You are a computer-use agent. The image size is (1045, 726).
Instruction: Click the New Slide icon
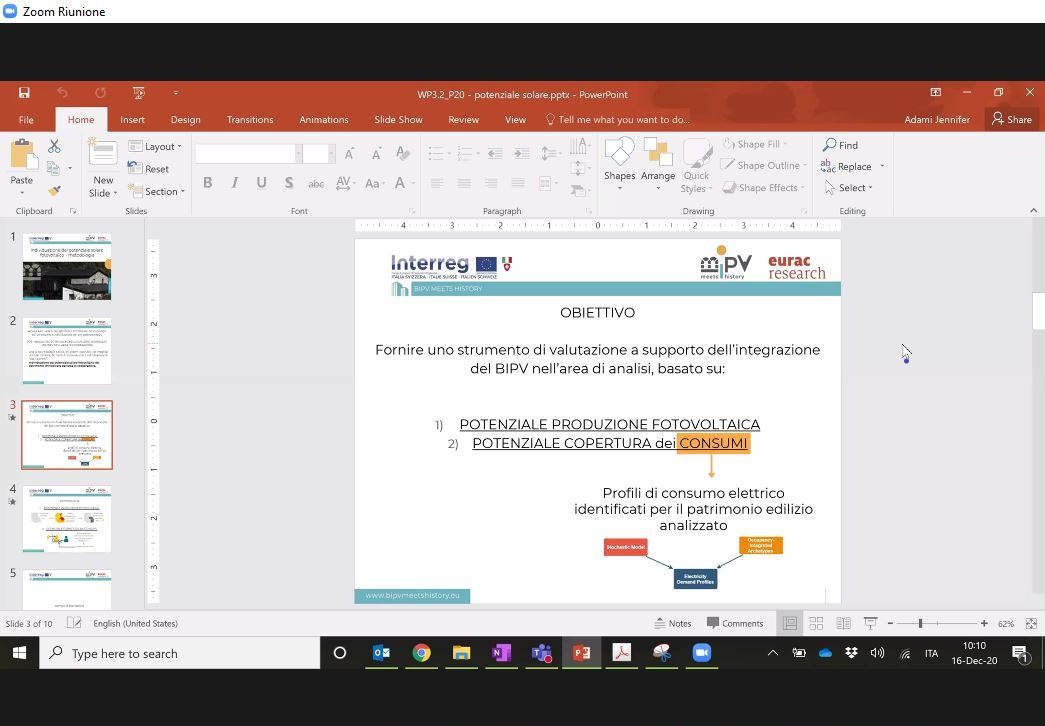(103, 152)
